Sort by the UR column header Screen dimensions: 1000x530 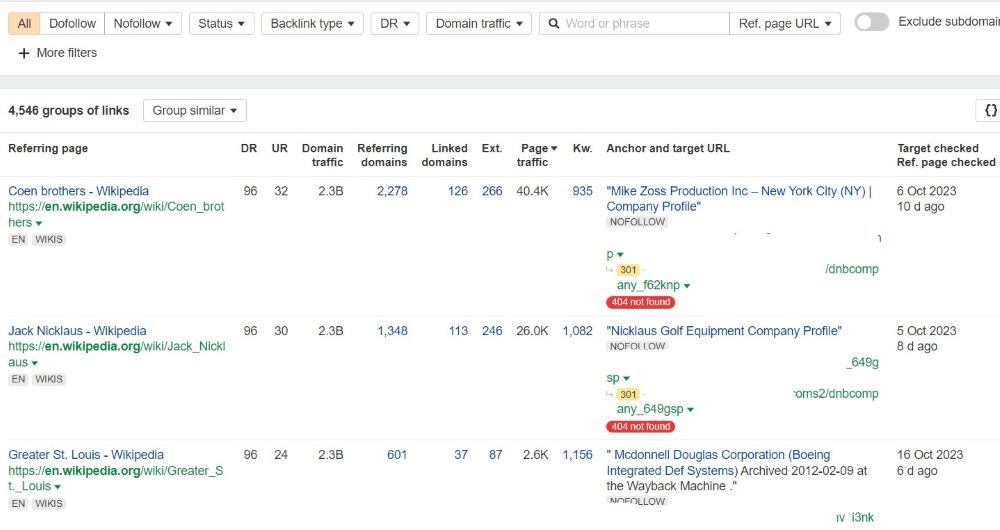click(279, 148)
